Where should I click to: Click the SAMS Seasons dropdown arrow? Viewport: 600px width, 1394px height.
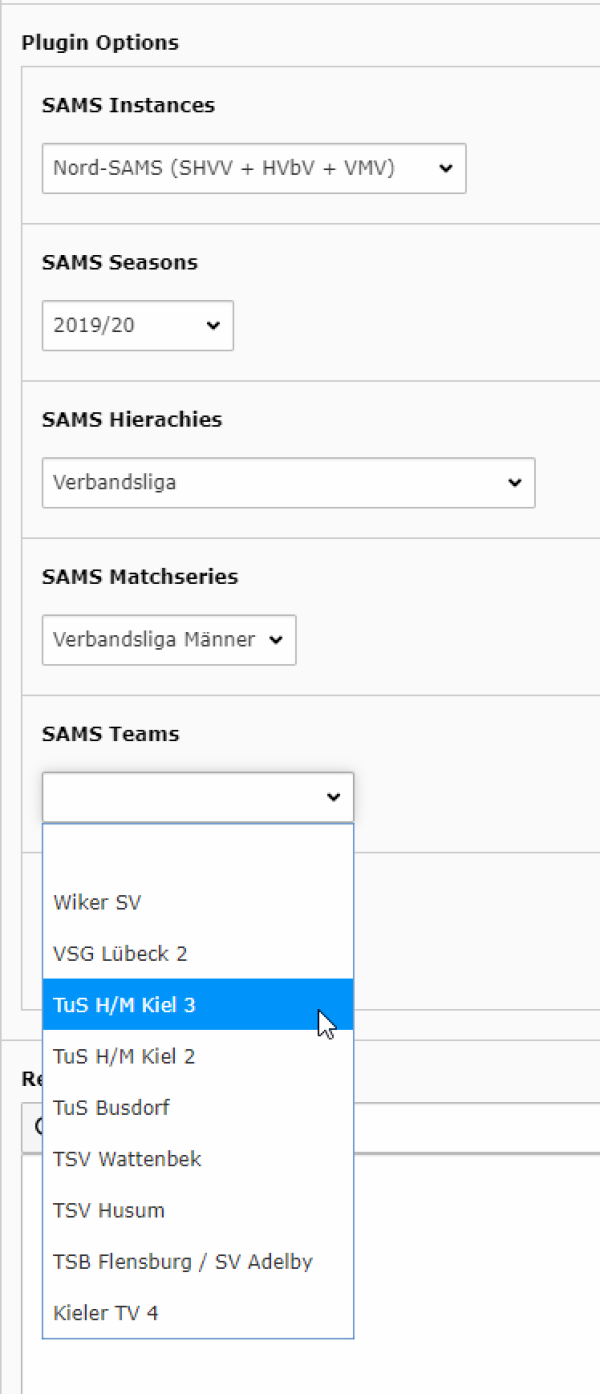213,326
